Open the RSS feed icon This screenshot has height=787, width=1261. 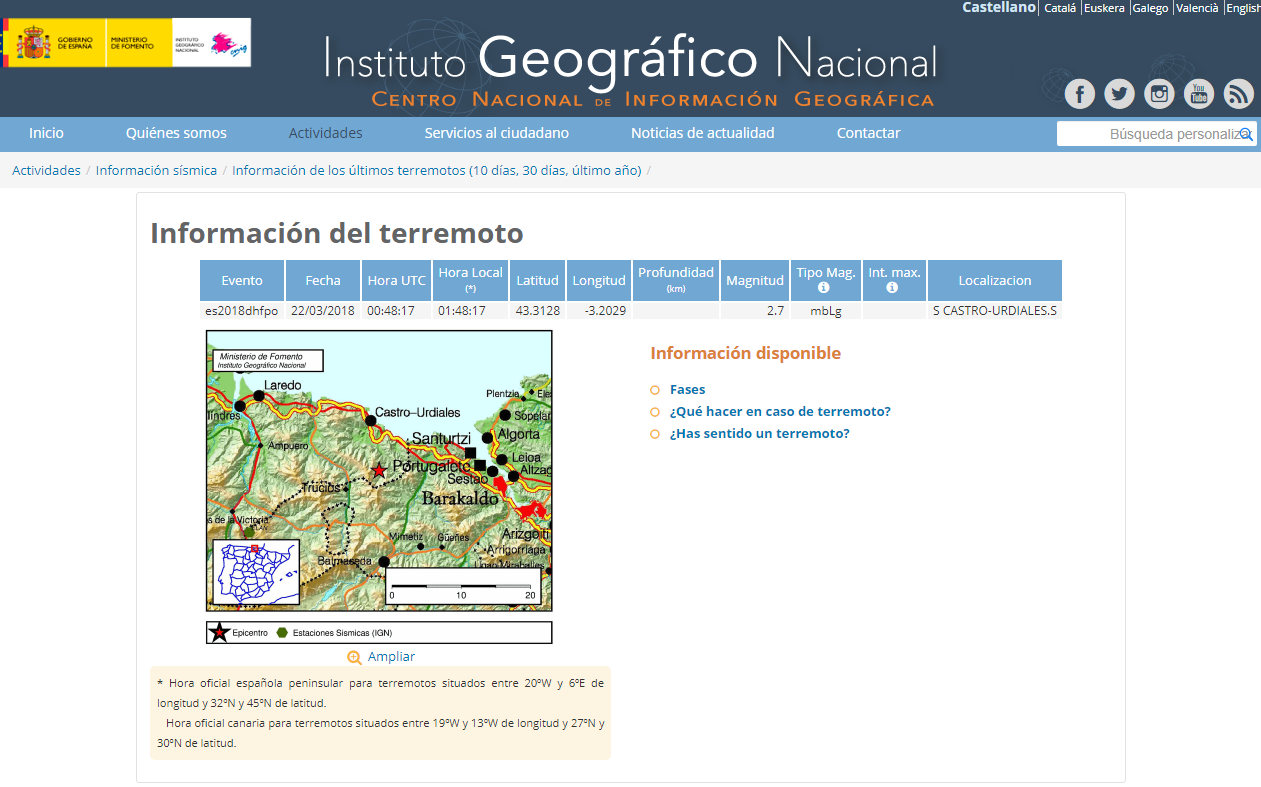click(x=1239, y=94)
